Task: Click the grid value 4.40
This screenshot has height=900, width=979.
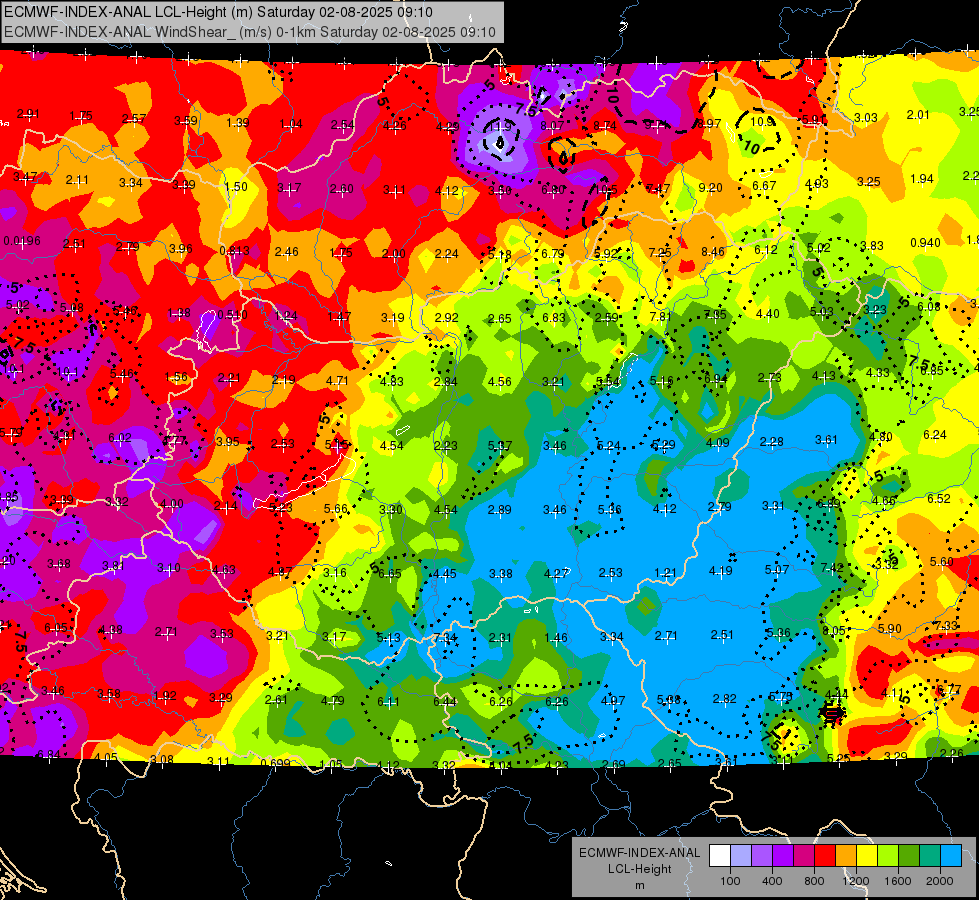Action: pos(767,314)
